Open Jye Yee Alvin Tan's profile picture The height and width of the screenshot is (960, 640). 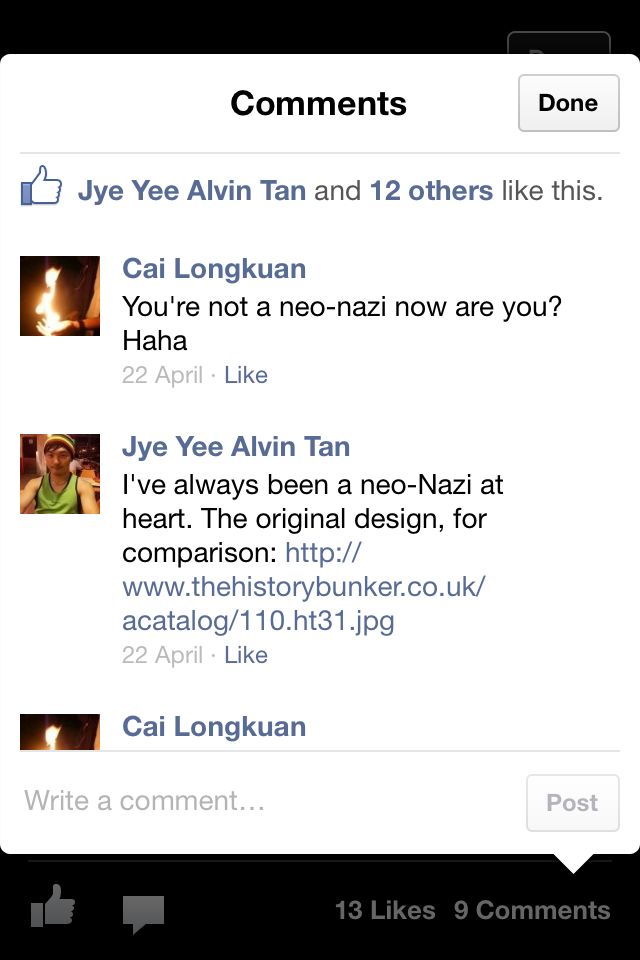[x=60, y=474]
